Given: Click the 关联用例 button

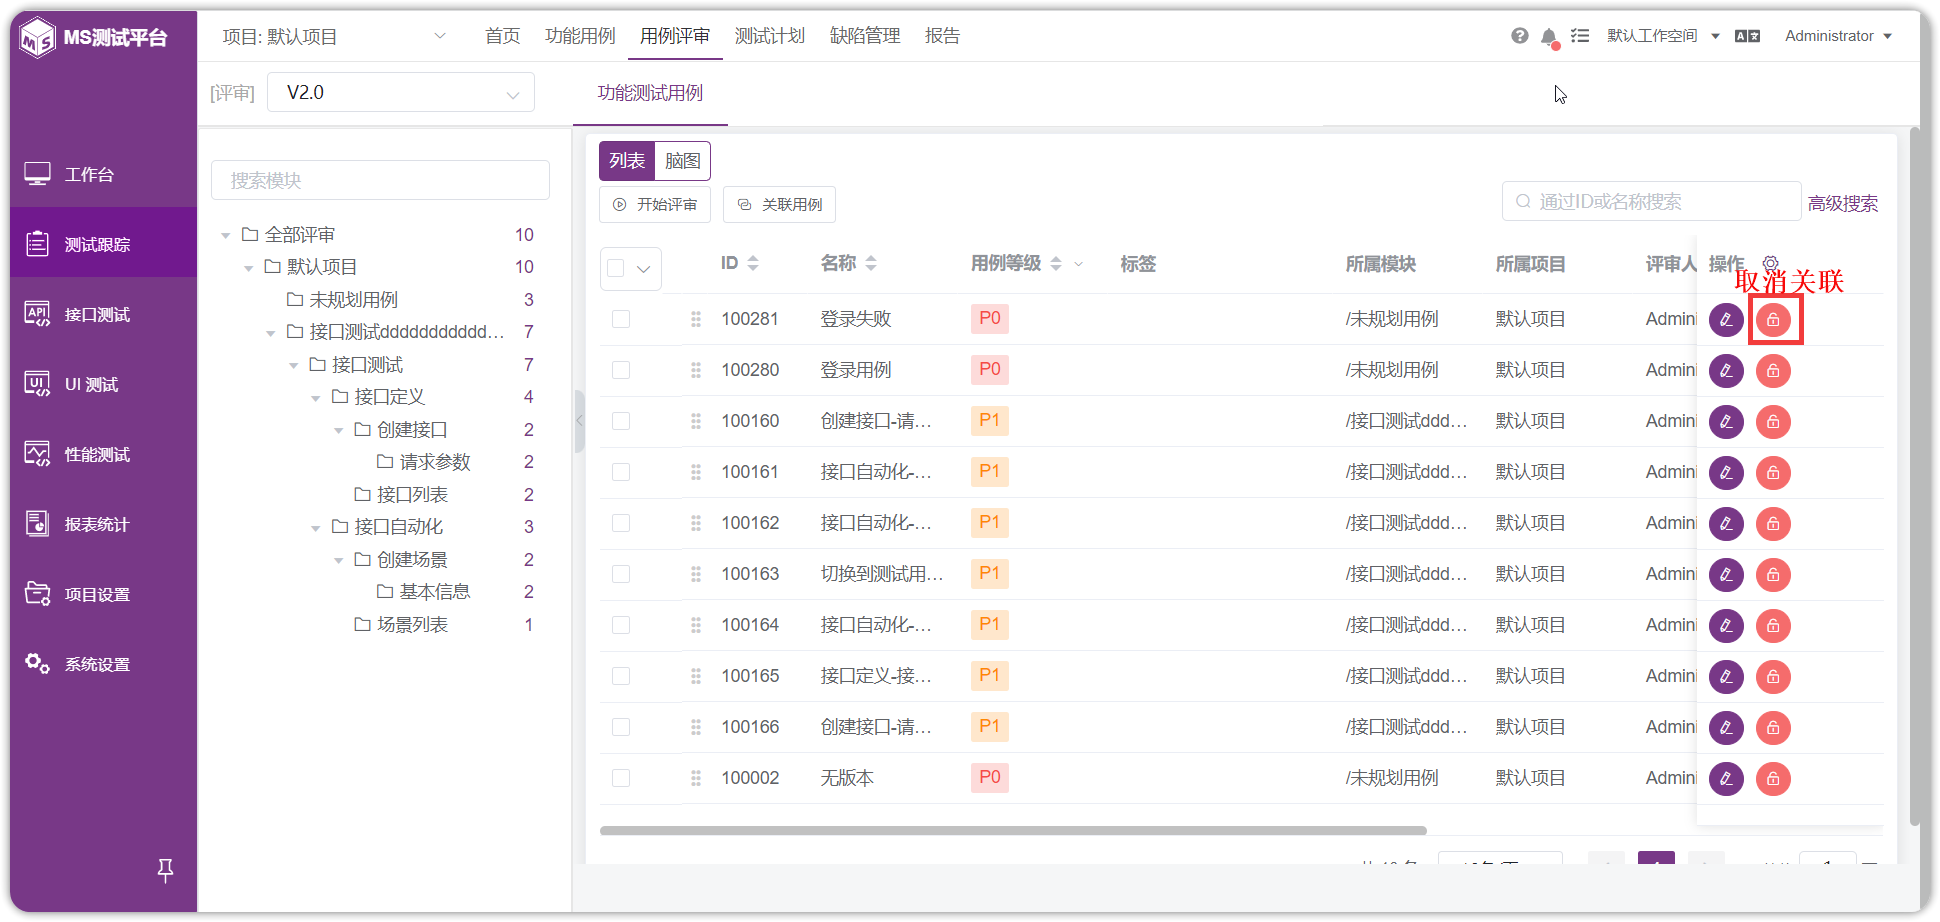Looking at the screenshot, I should (x=779, y=204).
